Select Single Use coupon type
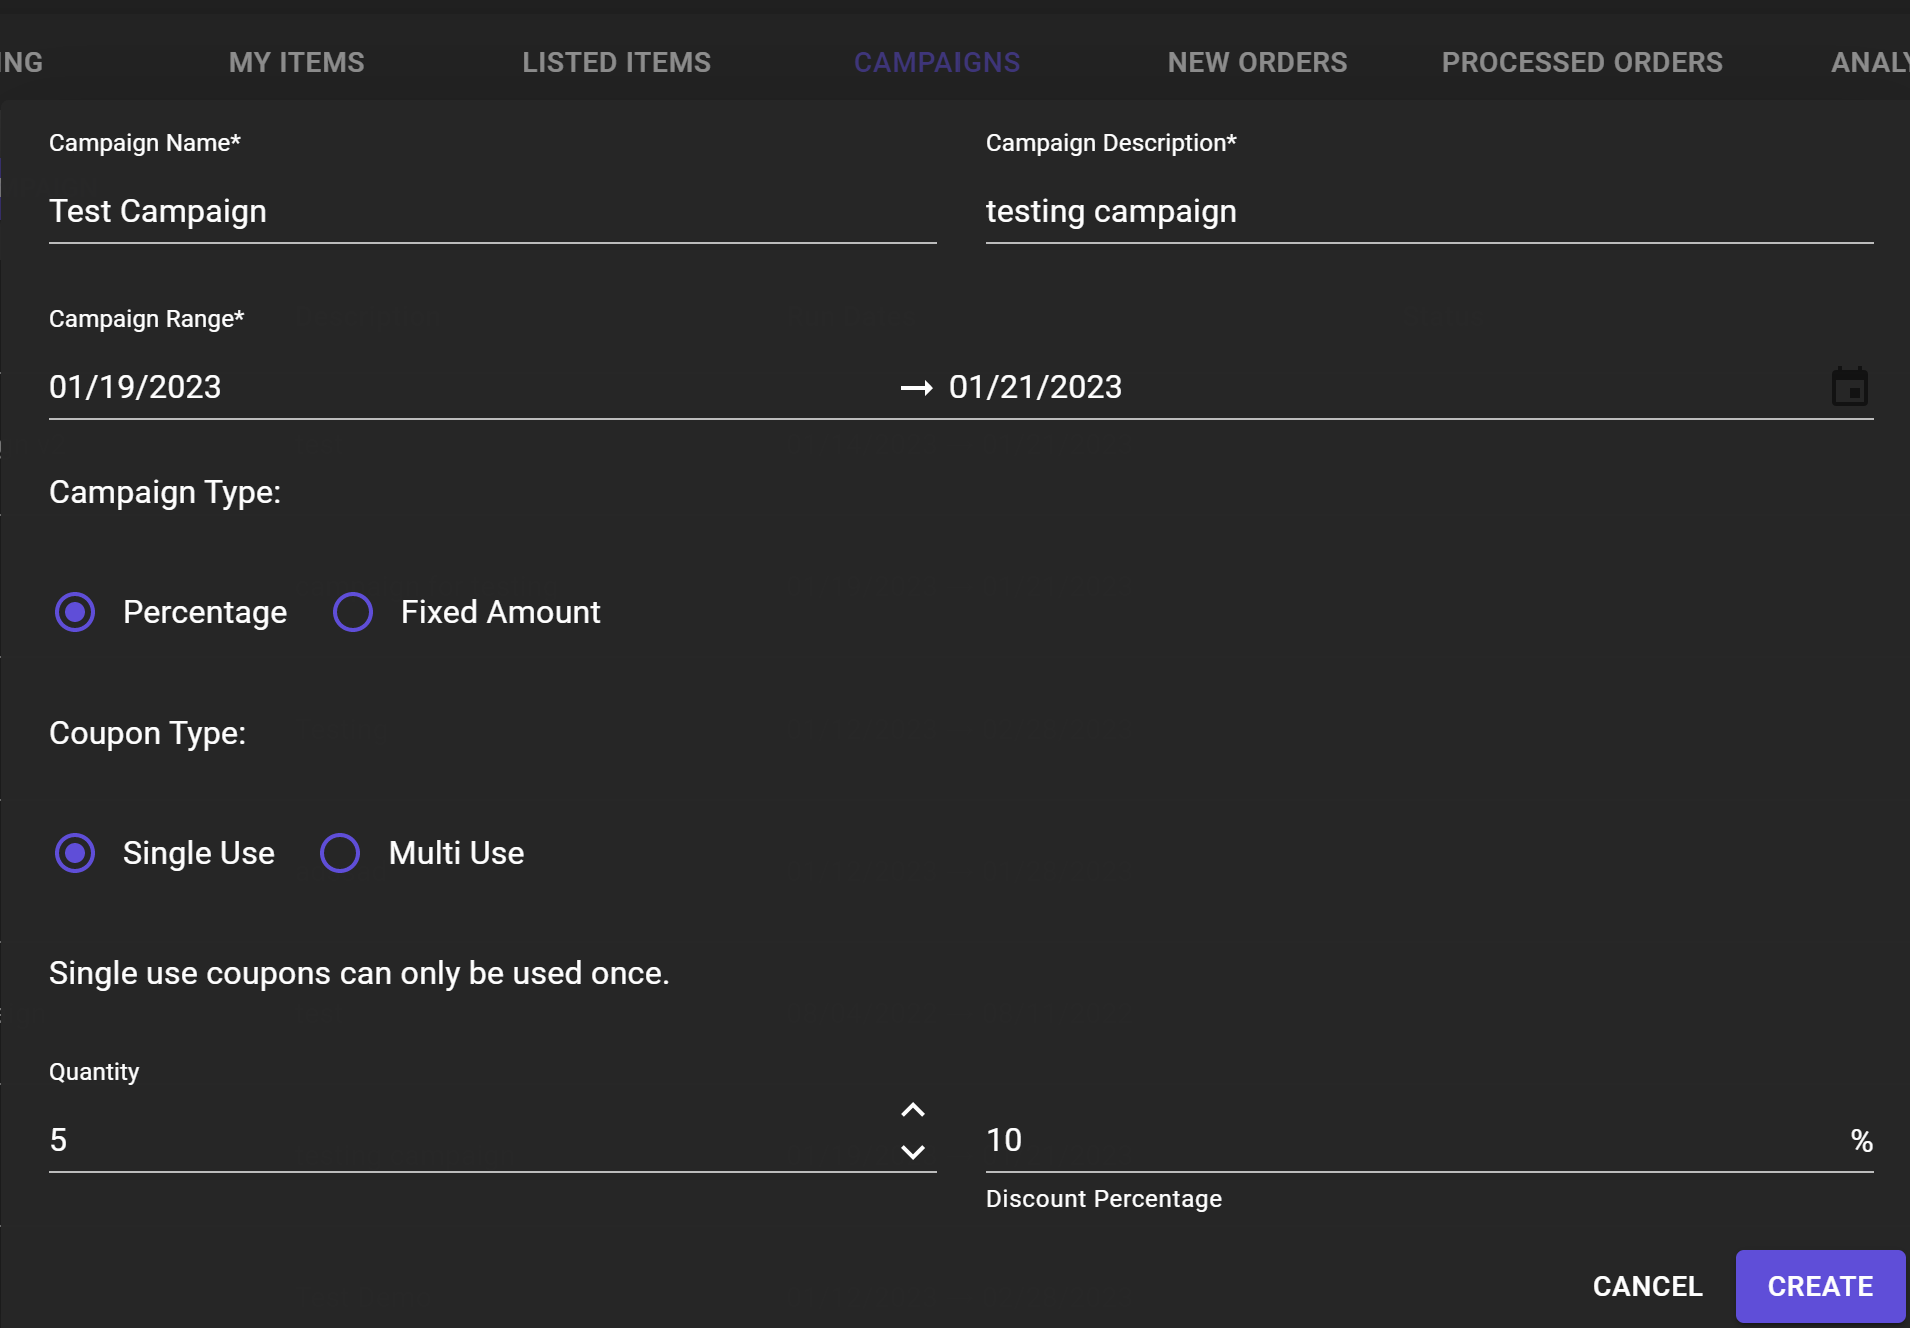Image resolution: width=1910 pixels, height=1328 pixels. [75, 853]
